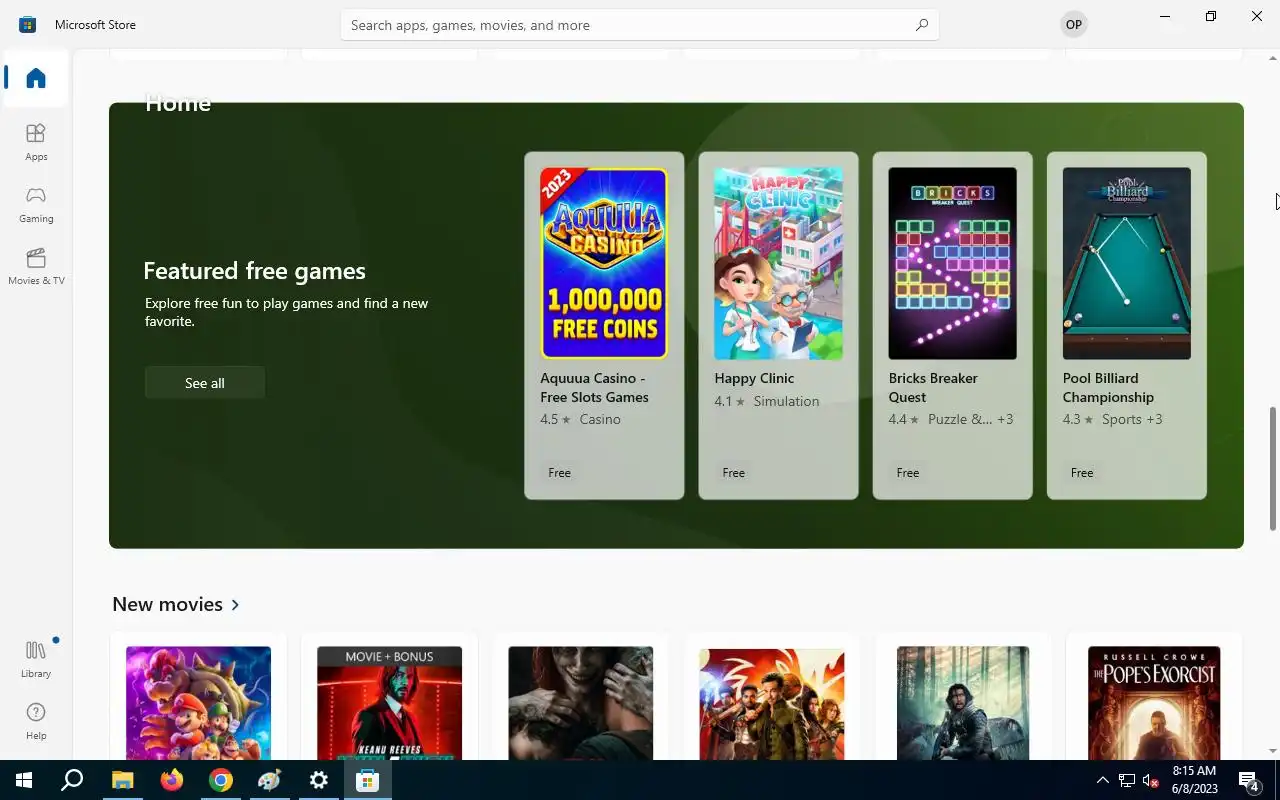Click the muted volume tray icon
1280x800 pixels.
coord(1151,780)
